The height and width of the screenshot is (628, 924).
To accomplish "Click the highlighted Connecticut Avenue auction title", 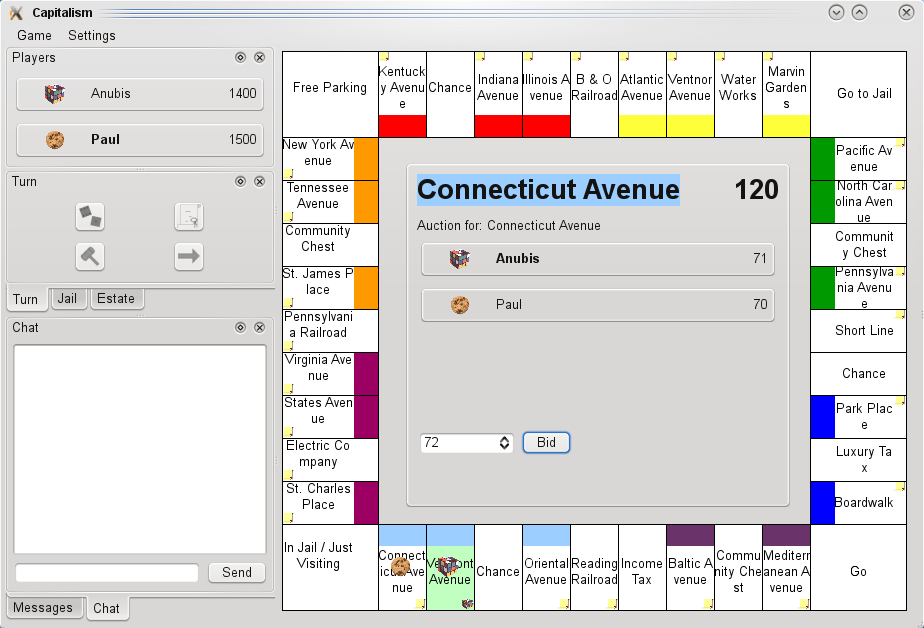I will (x=549, y=190).
